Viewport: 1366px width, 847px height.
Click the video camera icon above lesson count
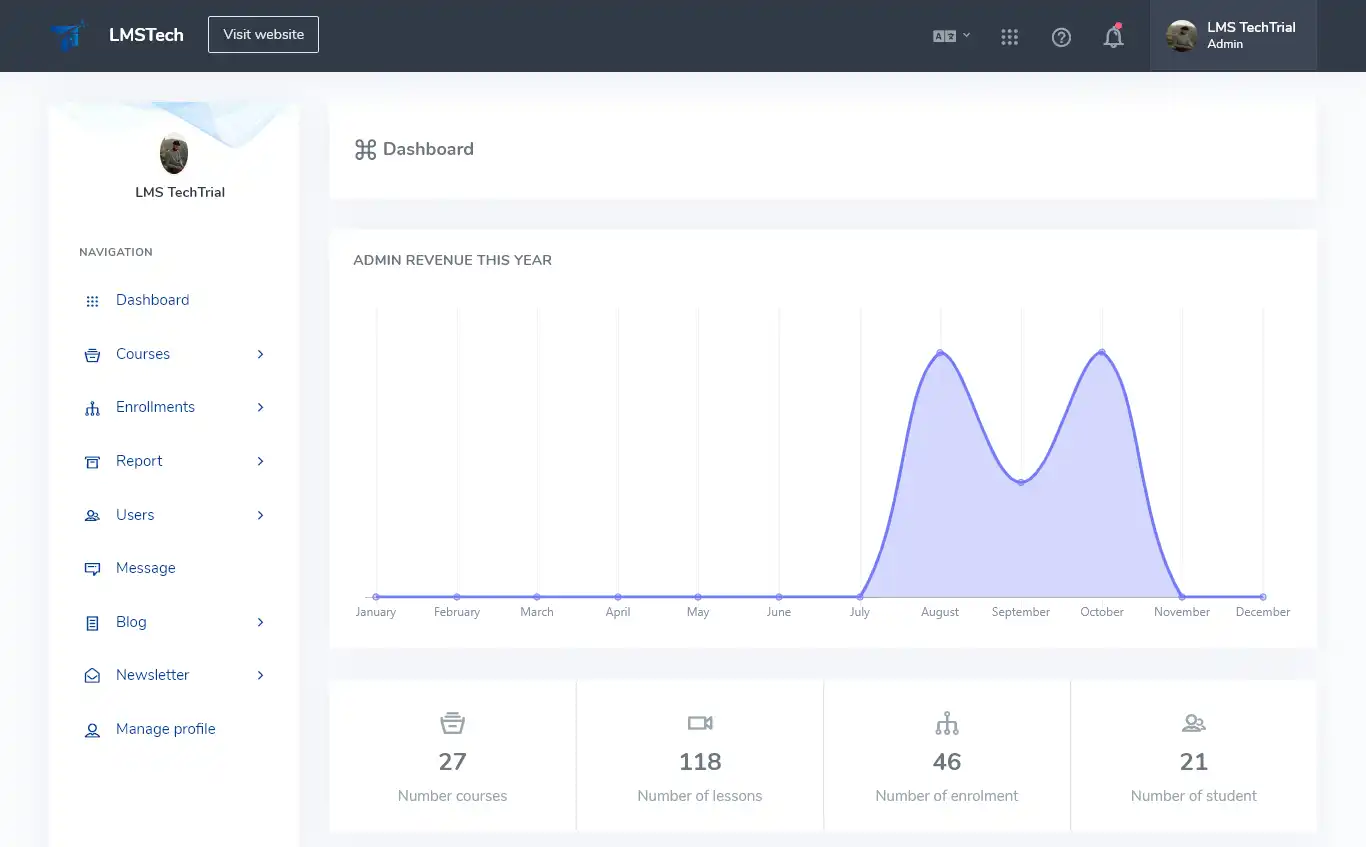click(699, 722)
